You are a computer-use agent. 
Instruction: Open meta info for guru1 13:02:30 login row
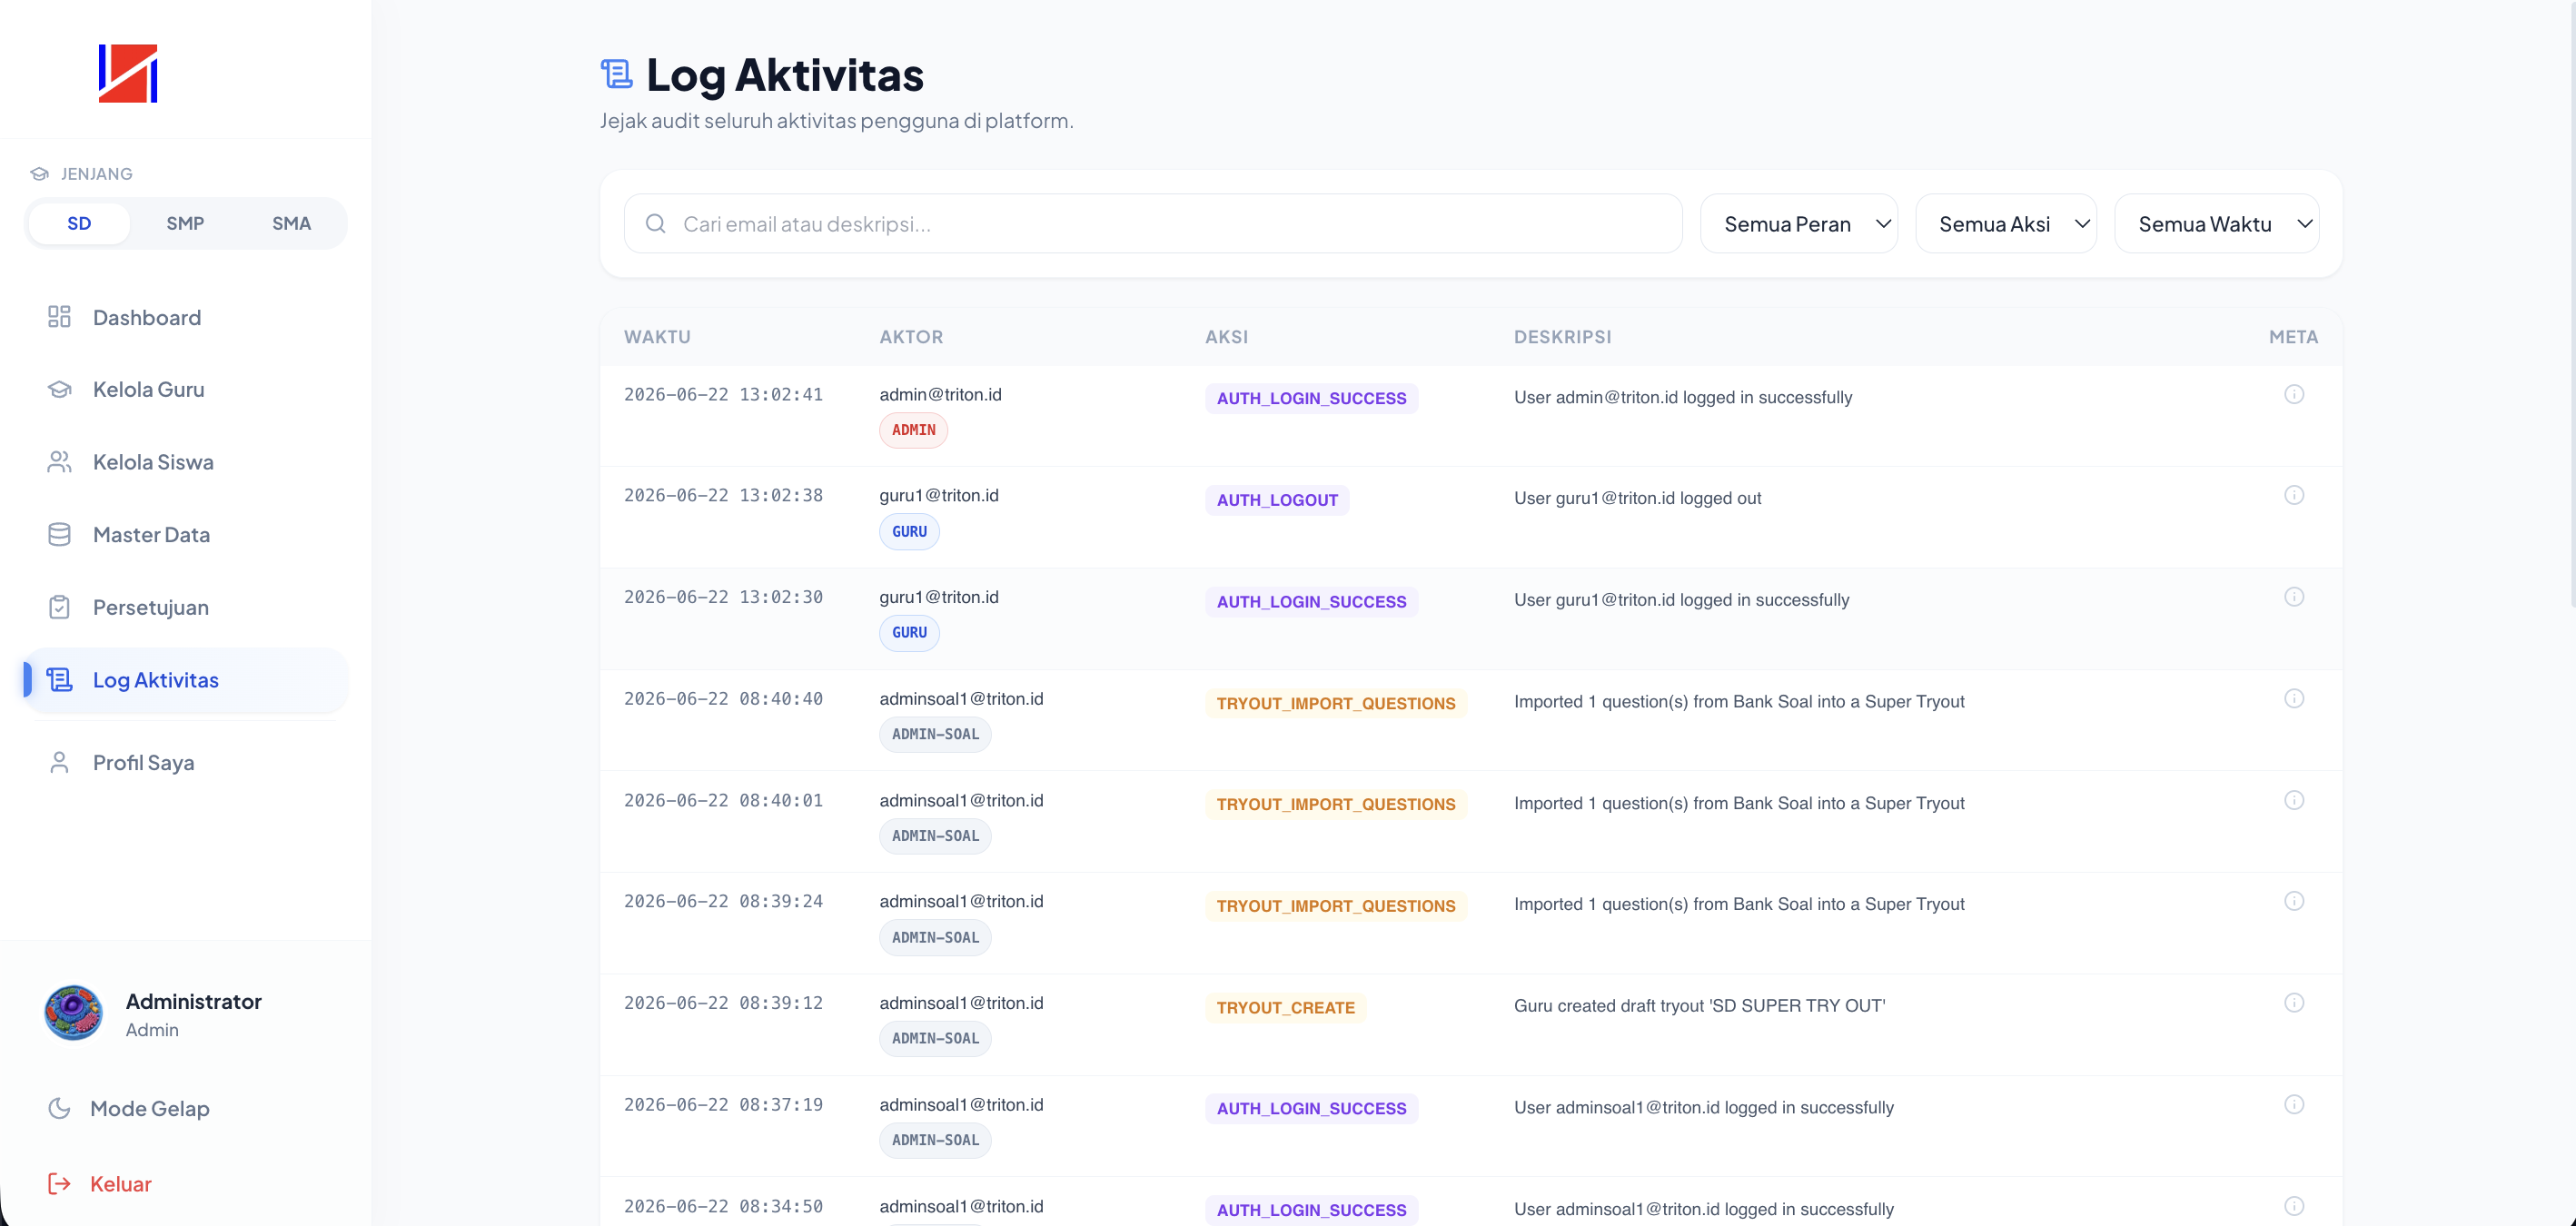pyautogui.click(x=2294, y=597)
